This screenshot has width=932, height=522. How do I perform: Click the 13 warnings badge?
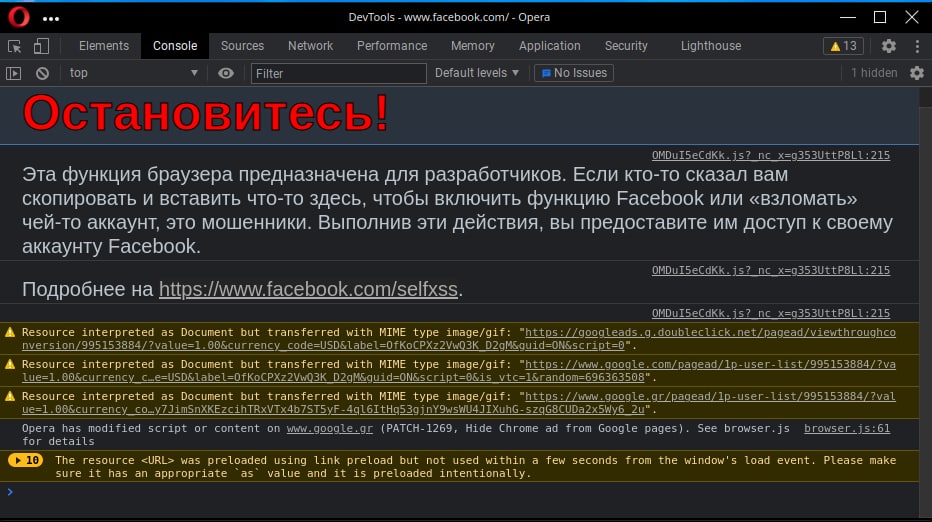pyautogui.click(x=843, y=46)
